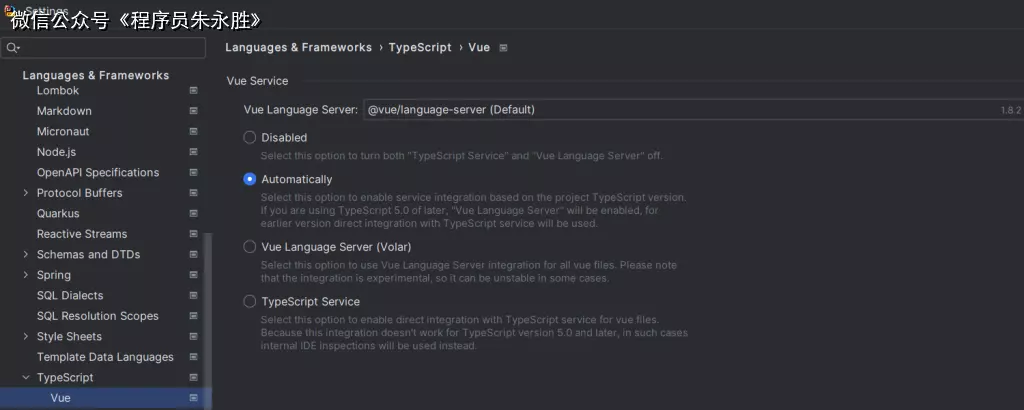Select Vue Language Server (Volar) option
Viewport: 1024px width, 410px height.
pos(250,247)
